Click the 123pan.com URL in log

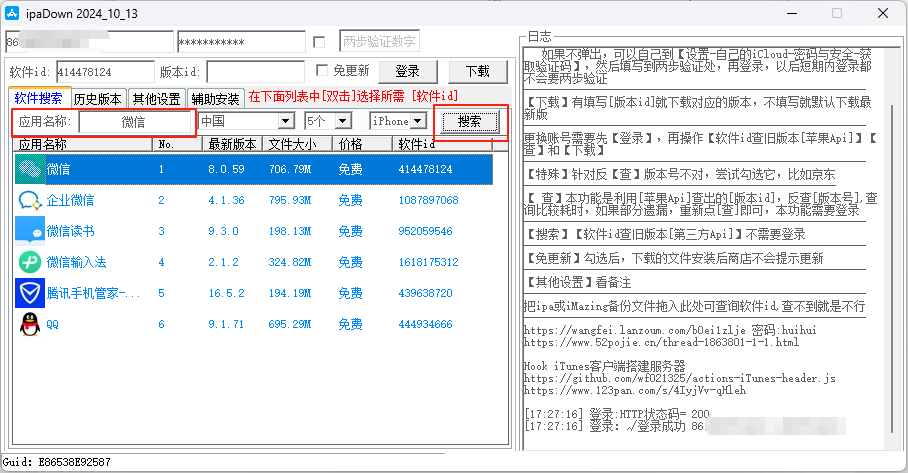(635, 390)
